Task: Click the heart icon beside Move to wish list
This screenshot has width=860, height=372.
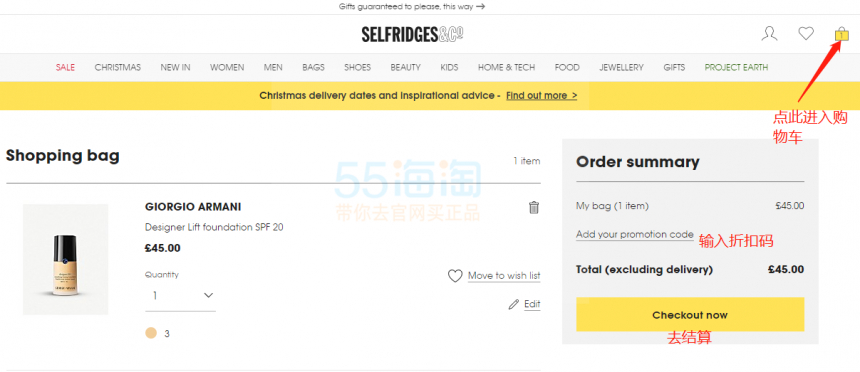Action: 455,275
